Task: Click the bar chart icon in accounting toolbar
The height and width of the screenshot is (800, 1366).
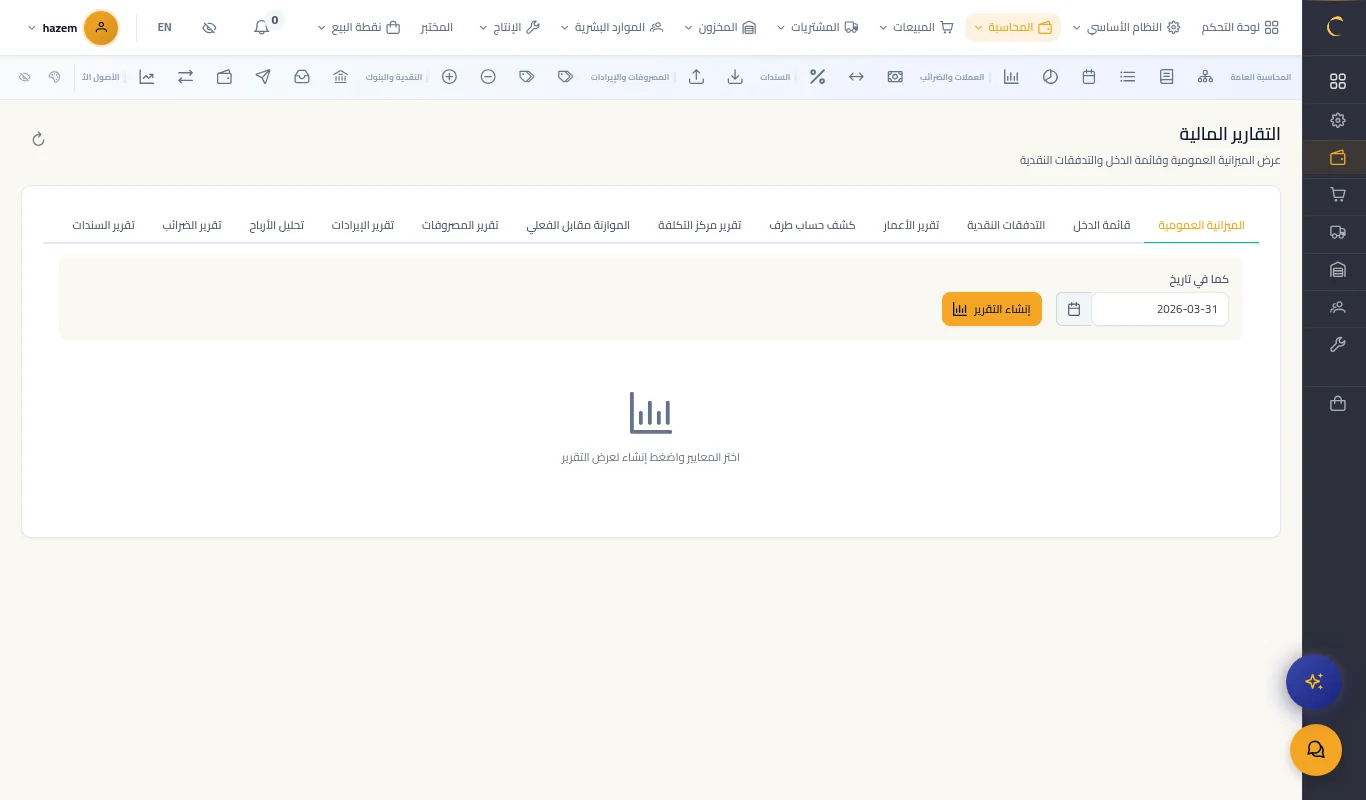Action: tap(1011, 76)
